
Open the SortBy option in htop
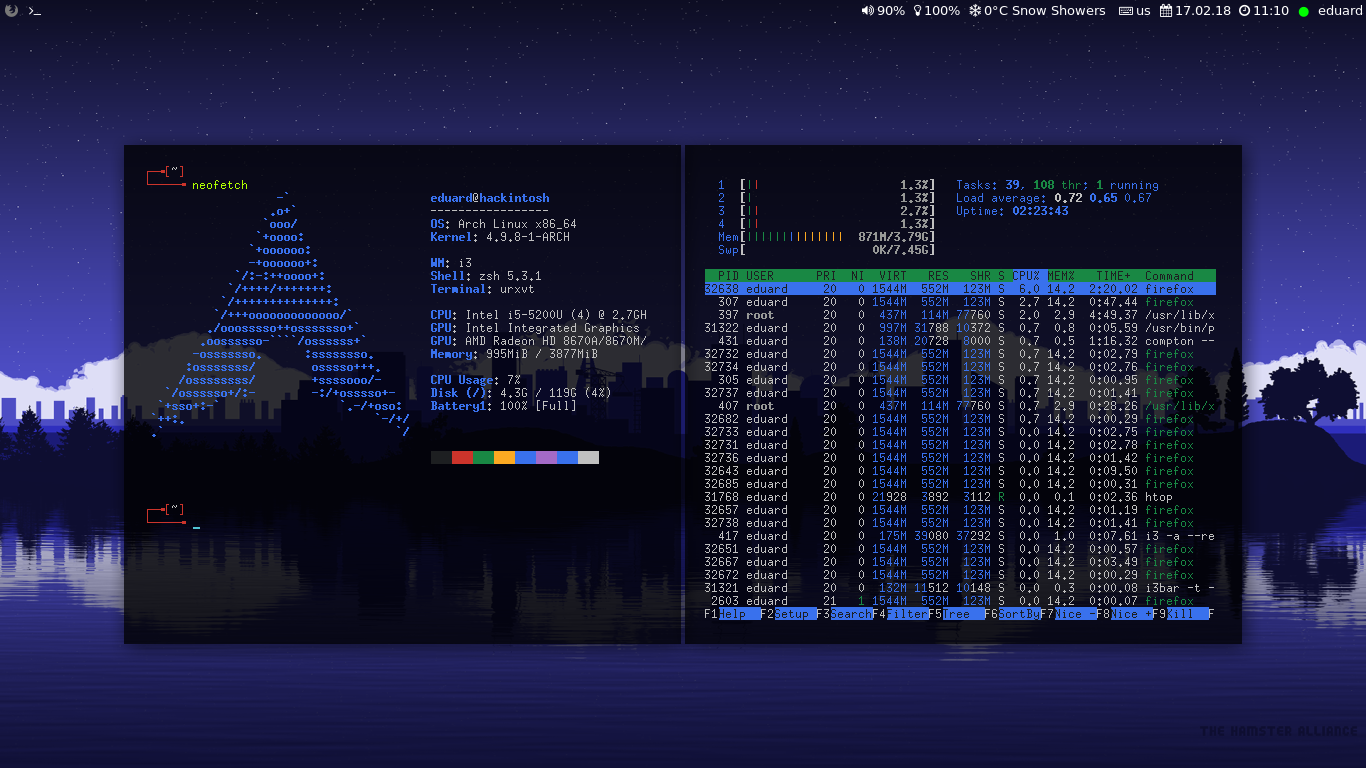1019,614
